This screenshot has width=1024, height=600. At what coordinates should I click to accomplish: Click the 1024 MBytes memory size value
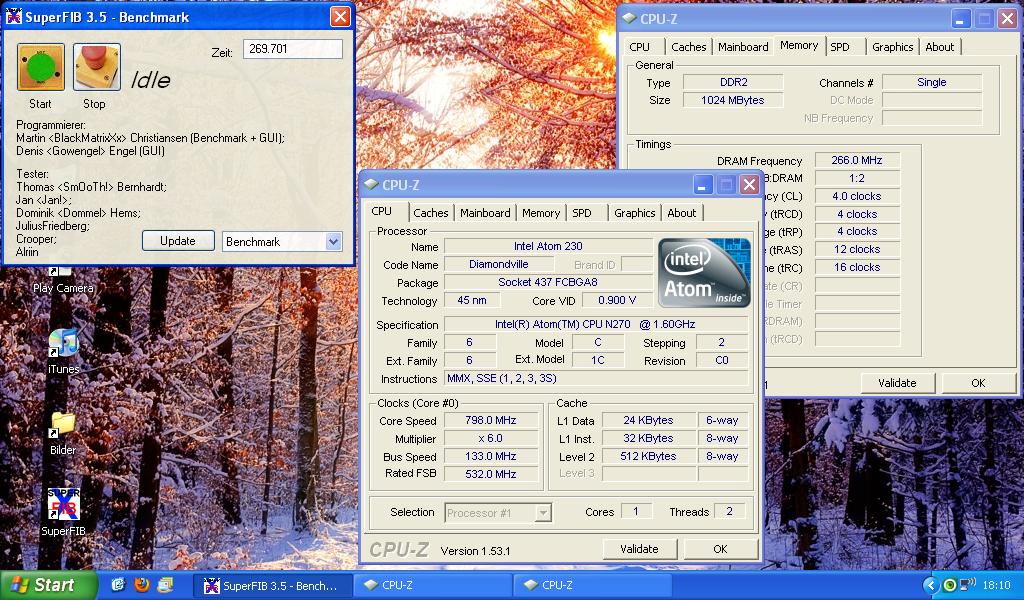coord(733,100)
